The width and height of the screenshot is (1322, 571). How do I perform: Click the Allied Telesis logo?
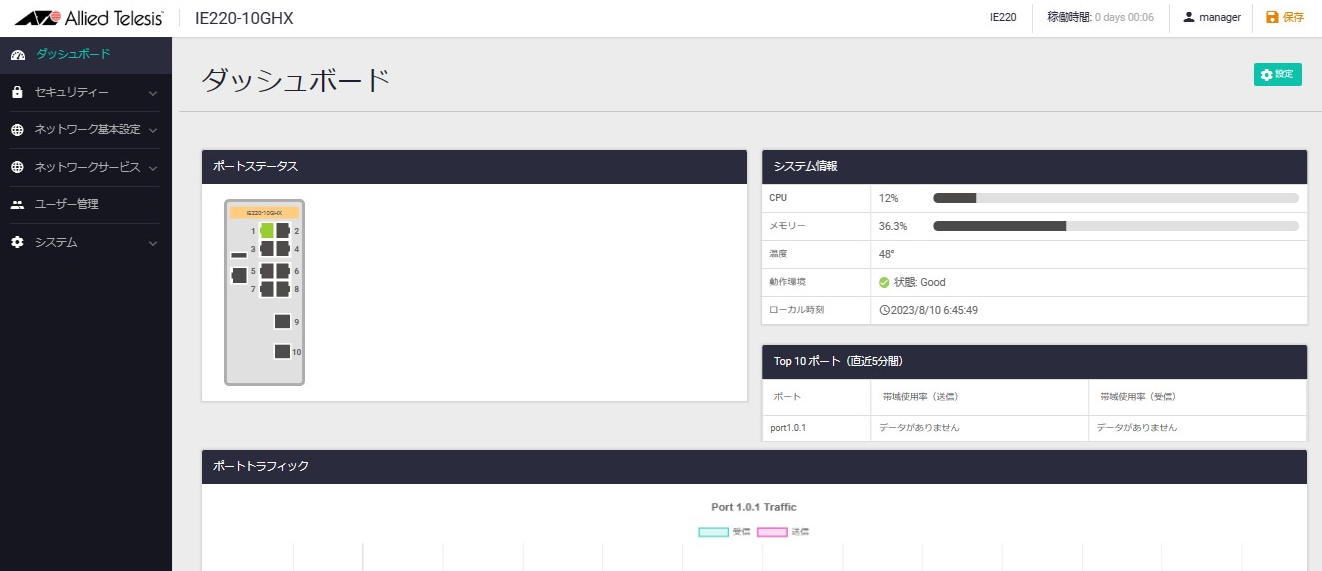tap(89, 18)
